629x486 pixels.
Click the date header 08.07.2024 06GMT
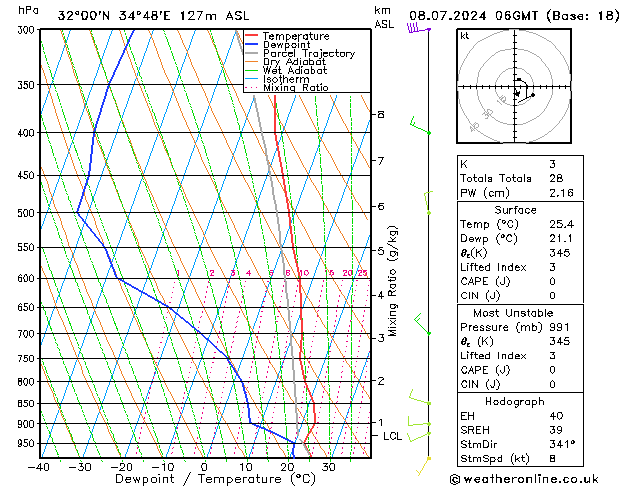coord(474,16)
